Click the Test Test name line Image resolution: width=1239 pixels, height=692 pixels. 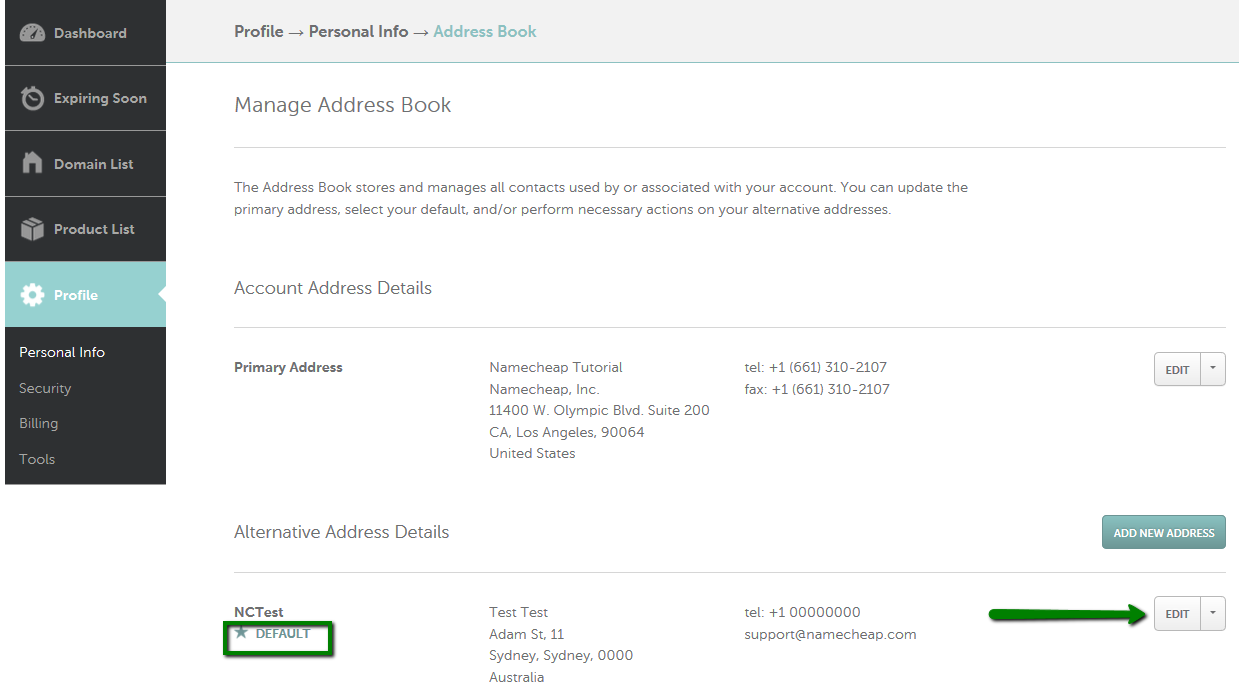click(x=519, y=612)
